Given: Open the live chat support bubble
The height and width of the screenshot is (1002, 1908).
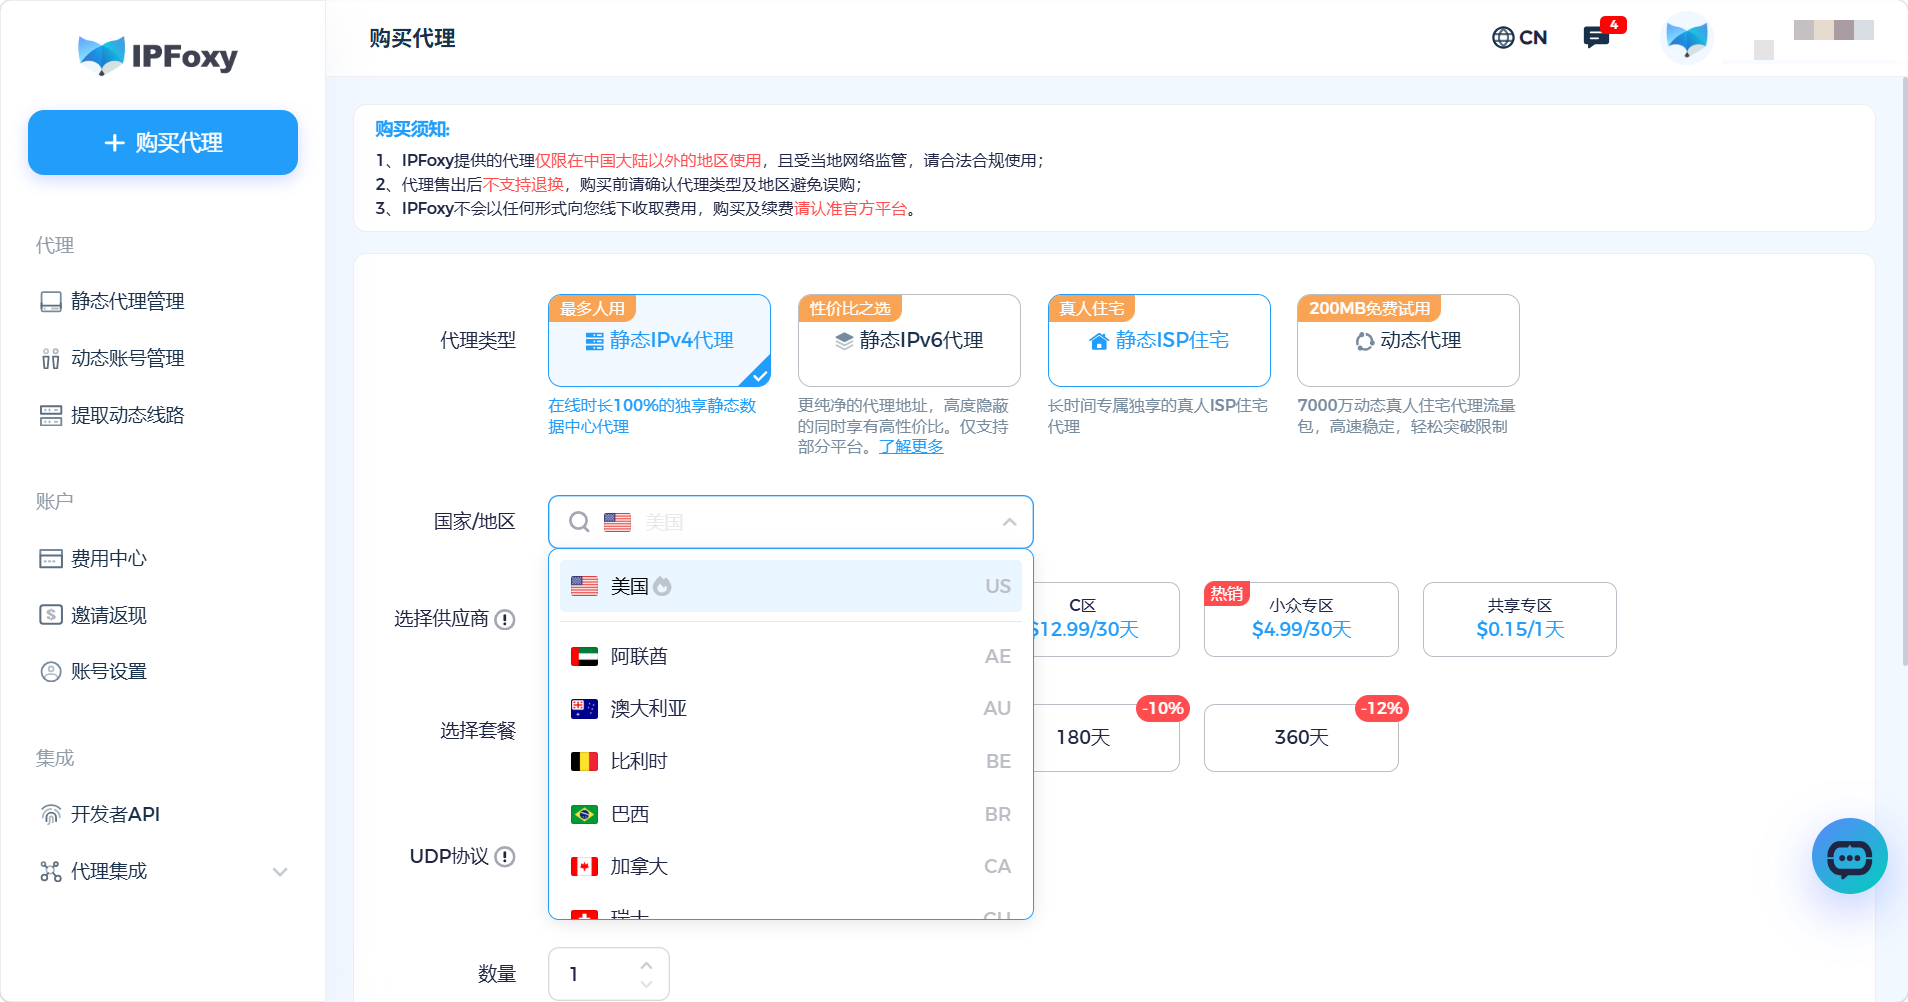Looking at the screenshot, I should (1850, 856).
